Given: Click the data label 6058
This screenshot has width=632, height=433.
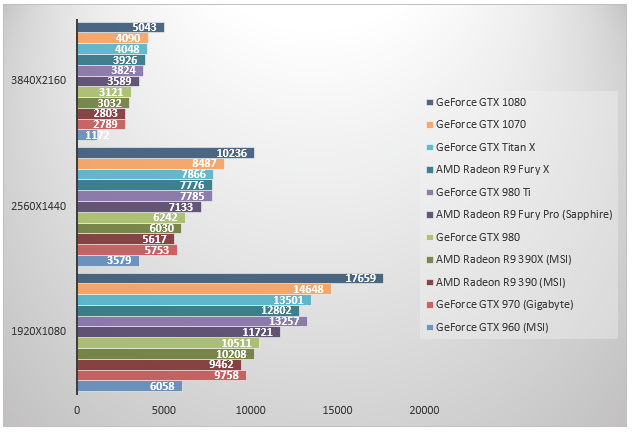Looking at the screenshot, I should click(162, 386).
